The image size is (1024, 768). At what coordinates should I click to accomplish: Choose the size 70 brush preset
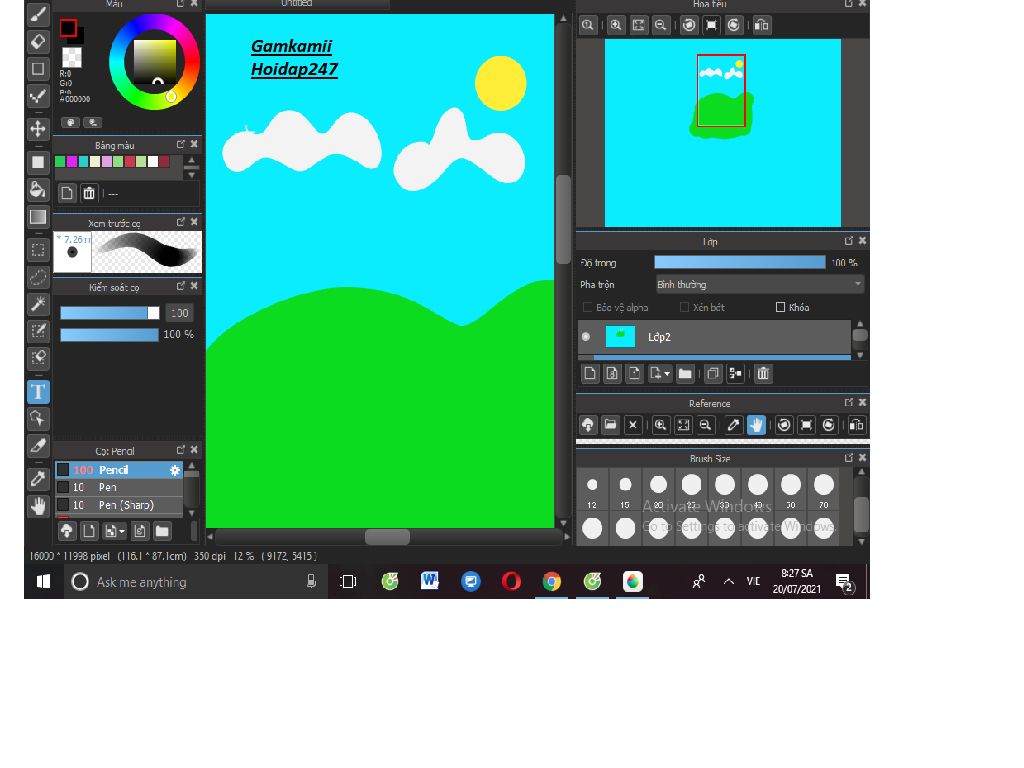(x=824, y=490)
